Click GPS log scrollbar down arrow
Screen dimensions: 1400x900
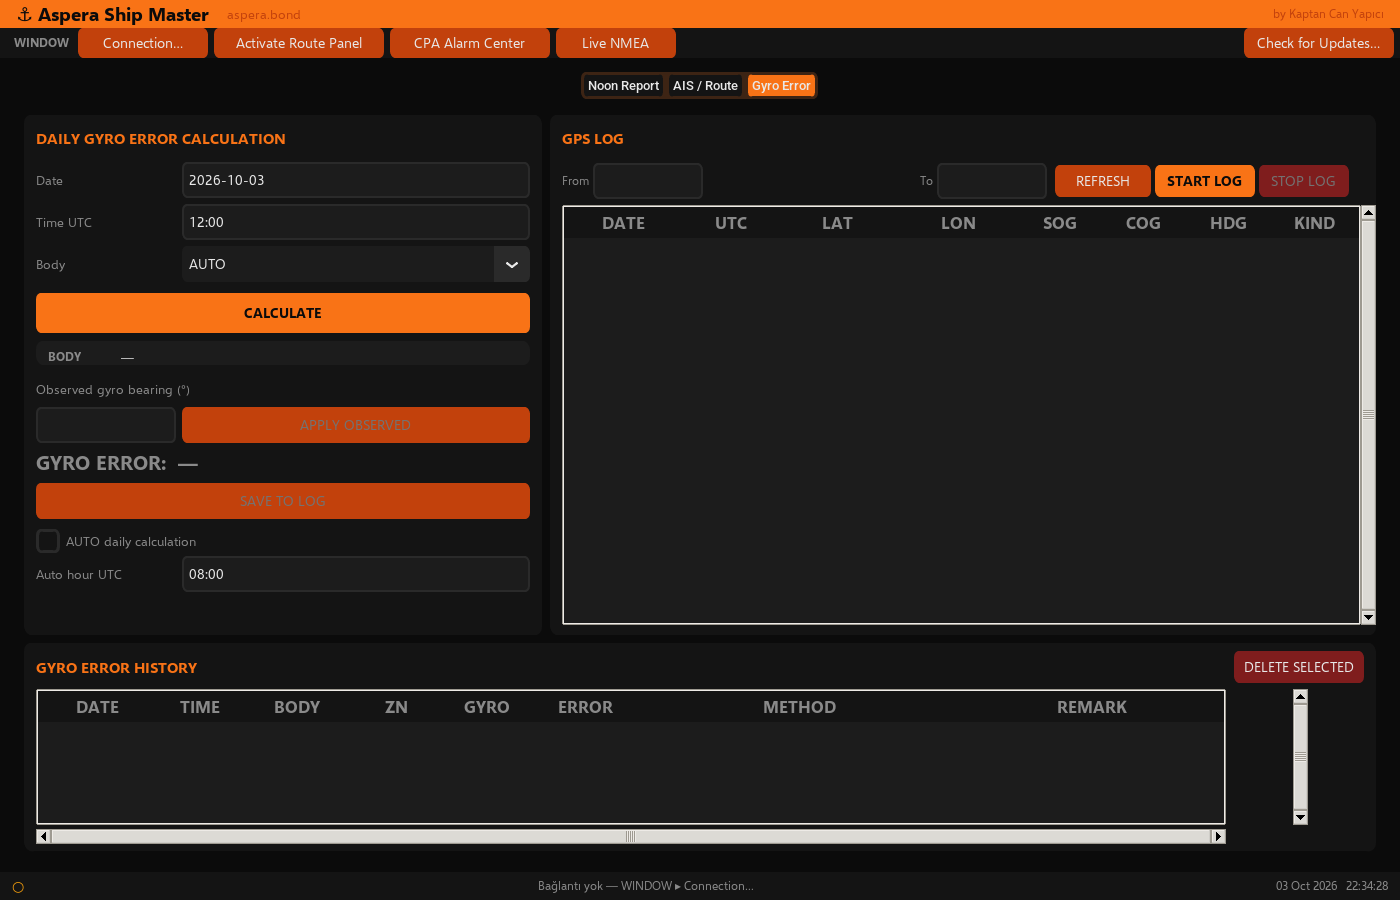(x=1368, y=618)
